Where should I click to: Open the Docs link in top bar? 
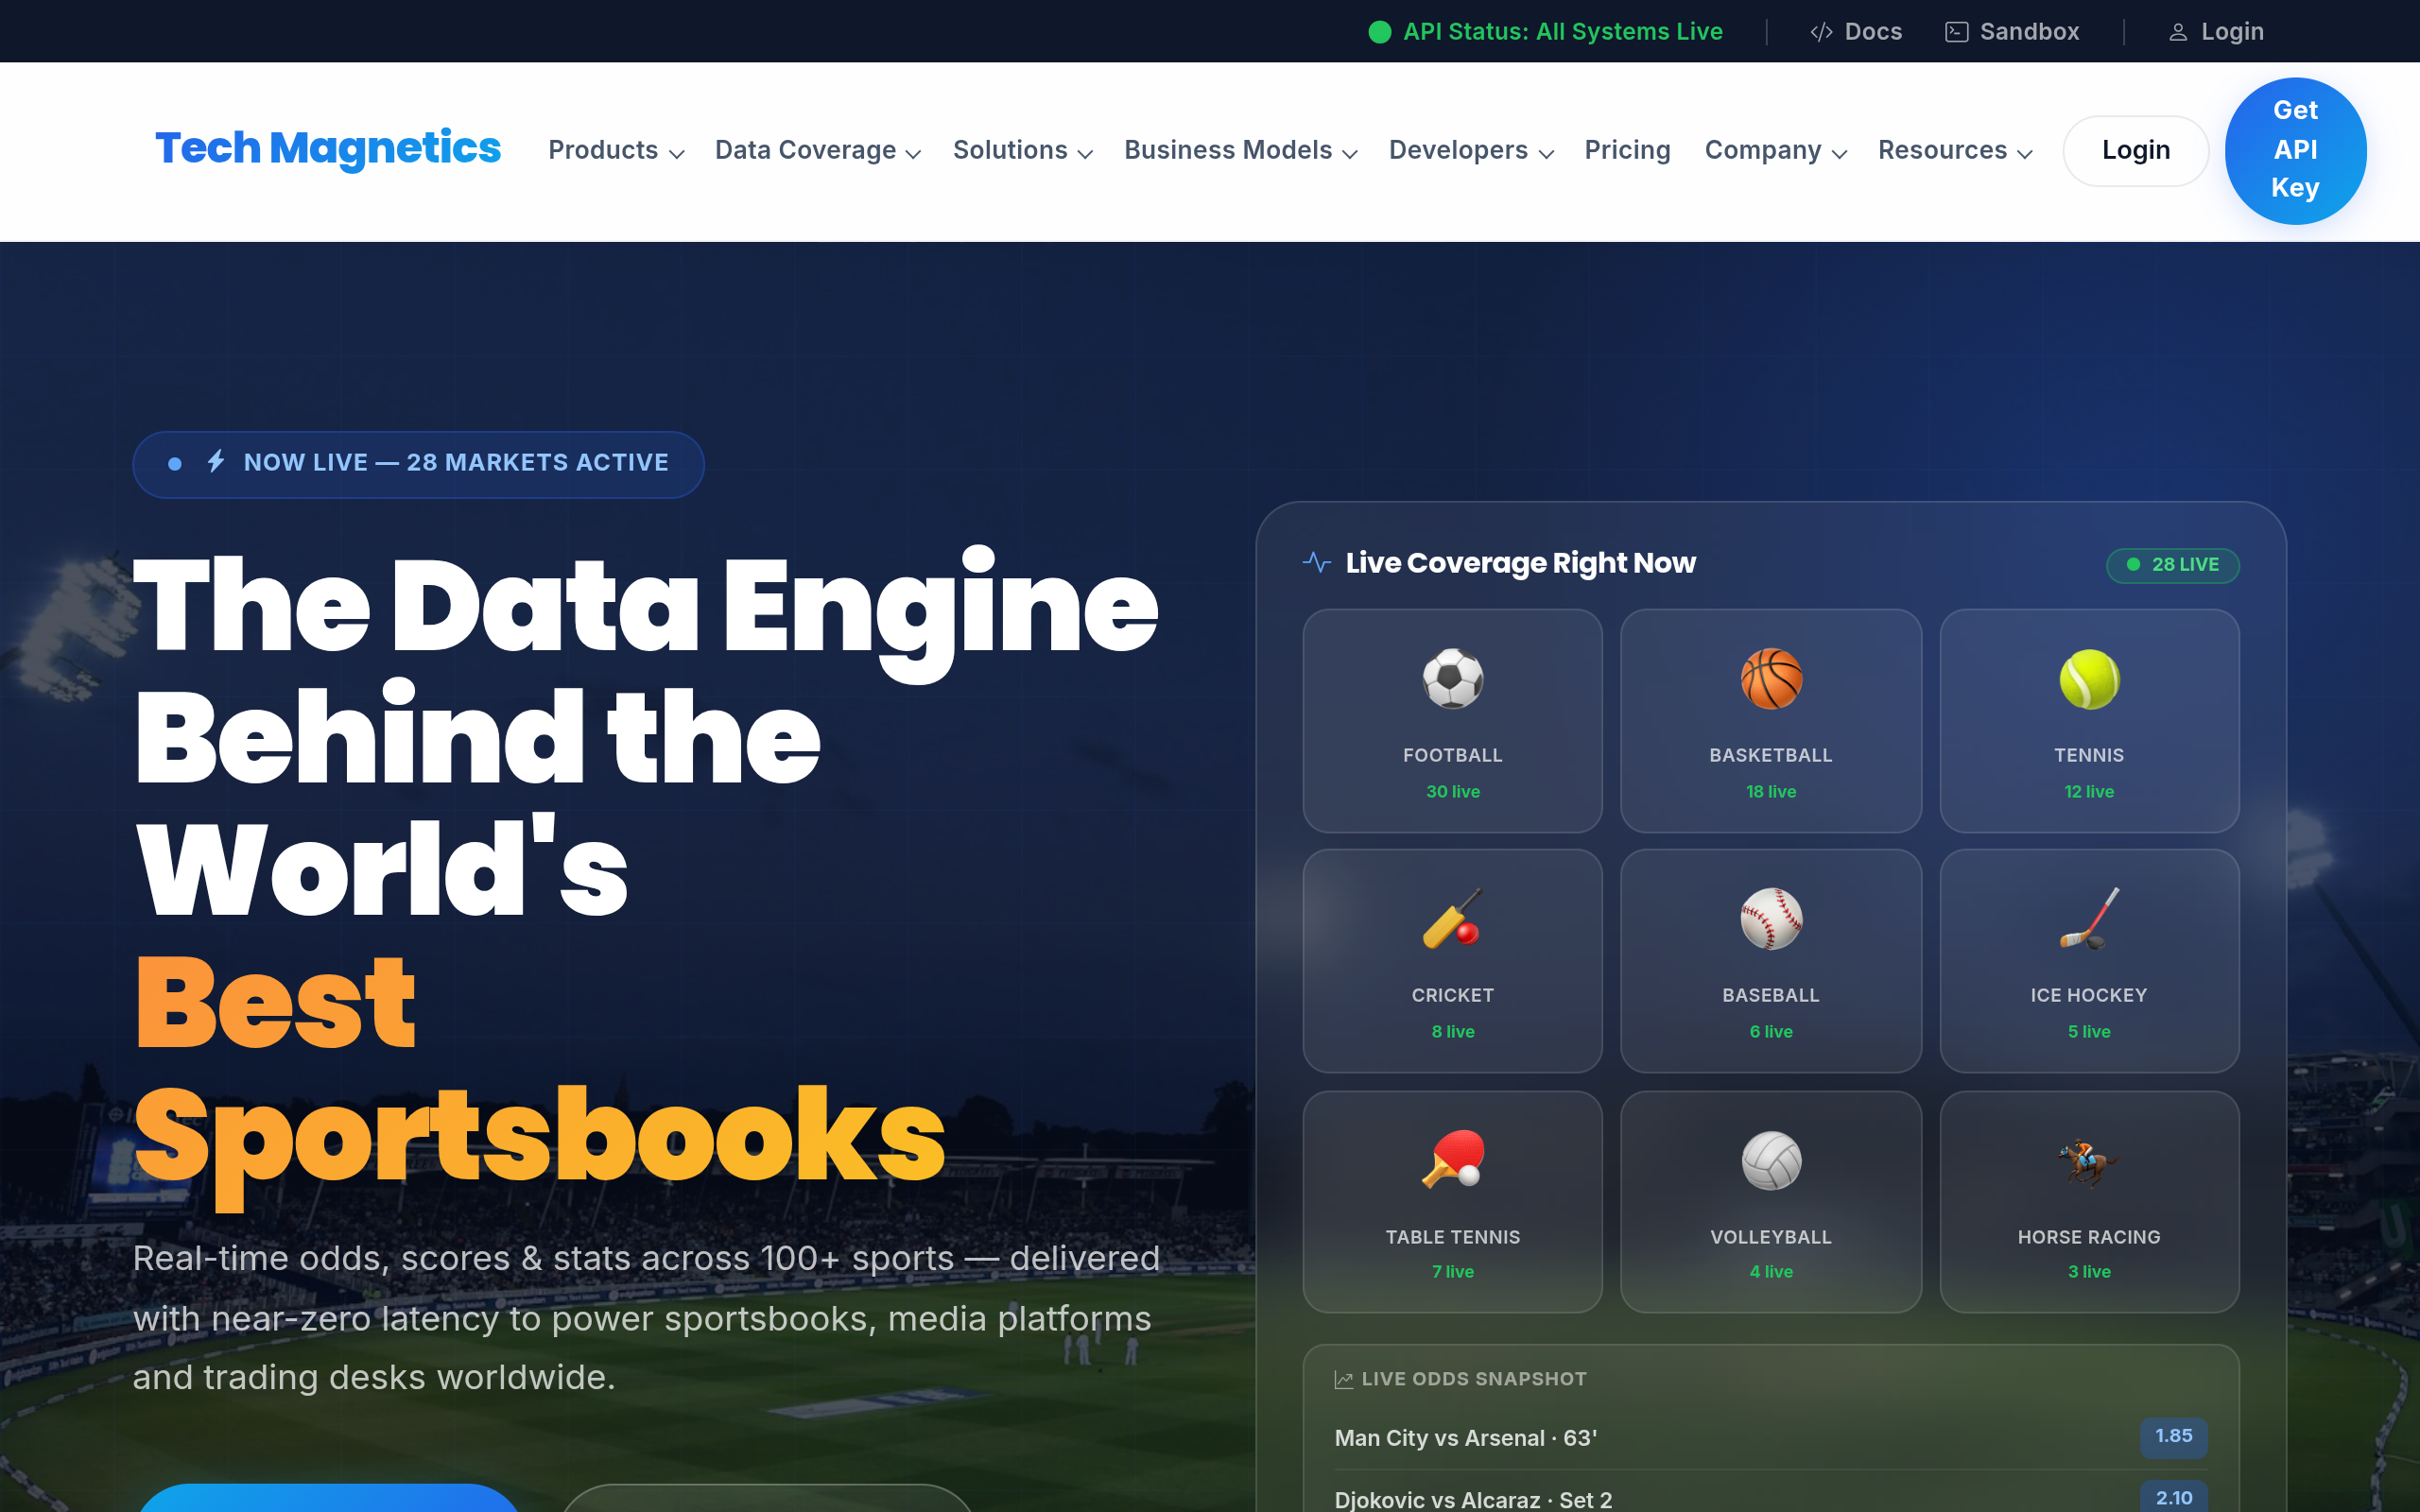(x=1856, y=32)
